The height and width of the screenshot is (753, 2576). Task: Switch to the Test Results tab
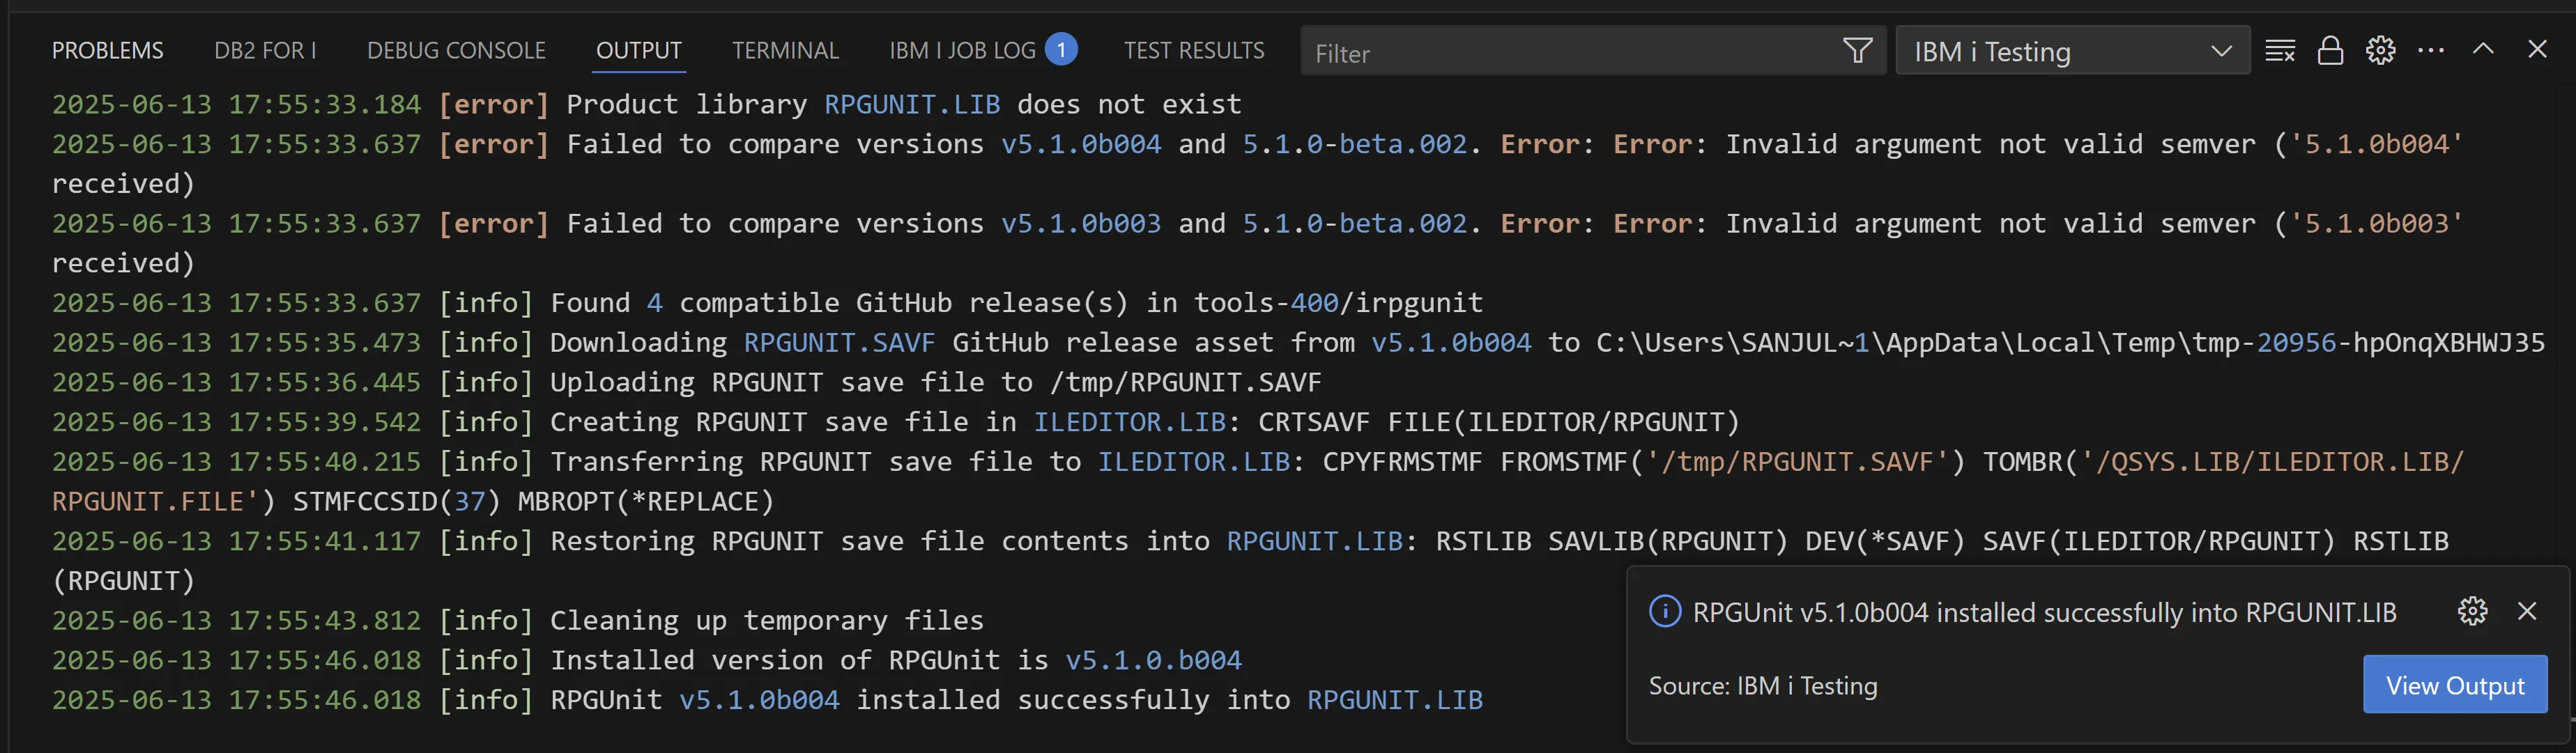pyautogui.click(x=1194, y=51)
